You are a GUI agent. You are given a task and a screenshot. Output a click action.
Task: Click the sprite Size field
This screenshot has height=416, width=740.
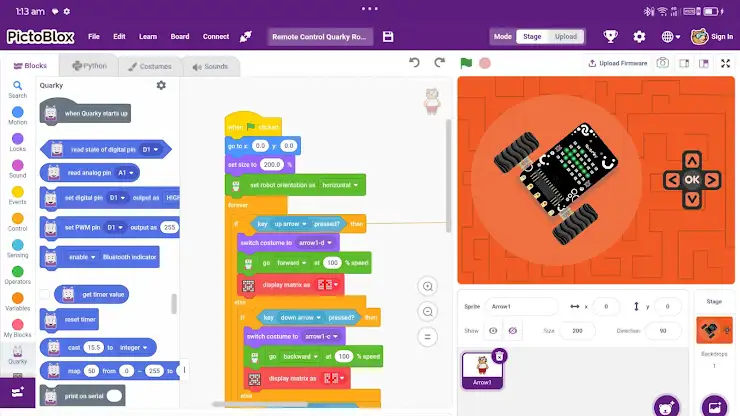click(x=577, y=331)
